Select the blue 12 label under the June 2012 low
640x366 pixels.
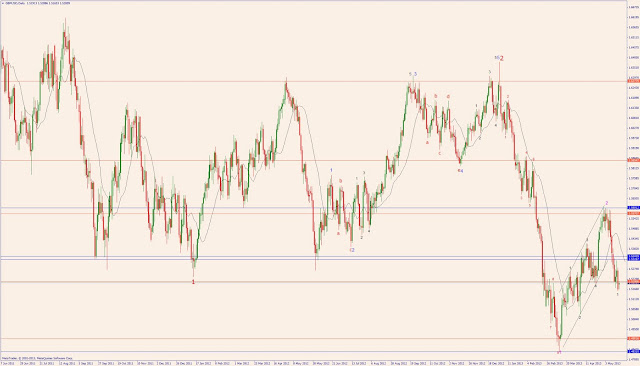[352, 250]
